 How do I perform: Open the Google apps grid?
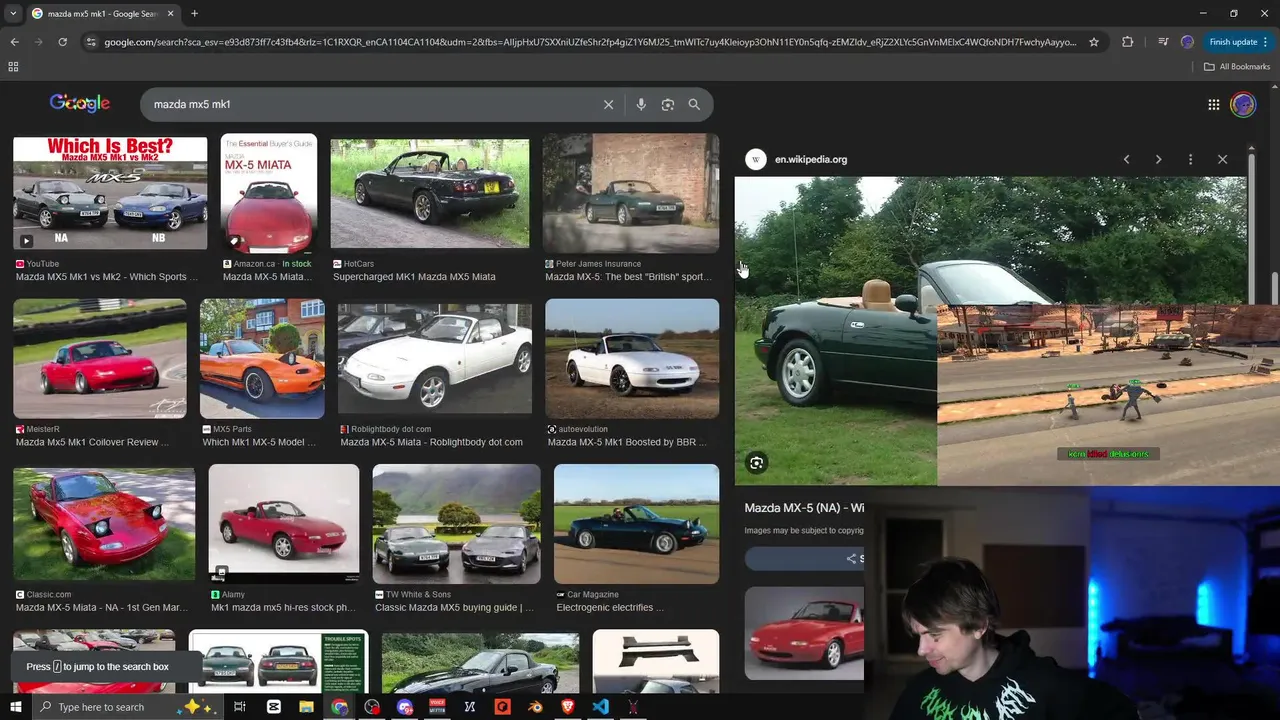1213,104
